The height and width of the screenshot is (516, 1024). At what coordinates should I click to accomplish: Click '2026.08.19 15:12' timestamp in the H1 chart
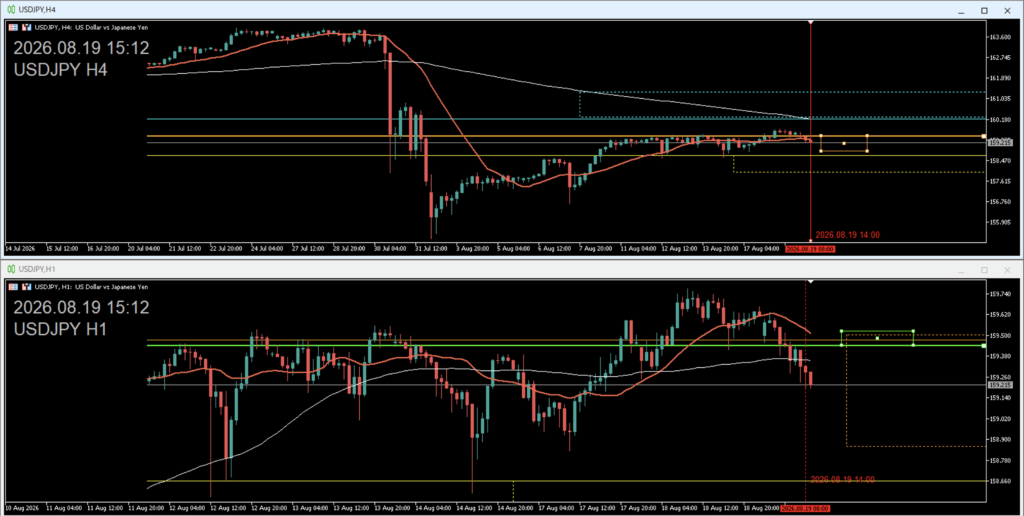tap(81, 307)
